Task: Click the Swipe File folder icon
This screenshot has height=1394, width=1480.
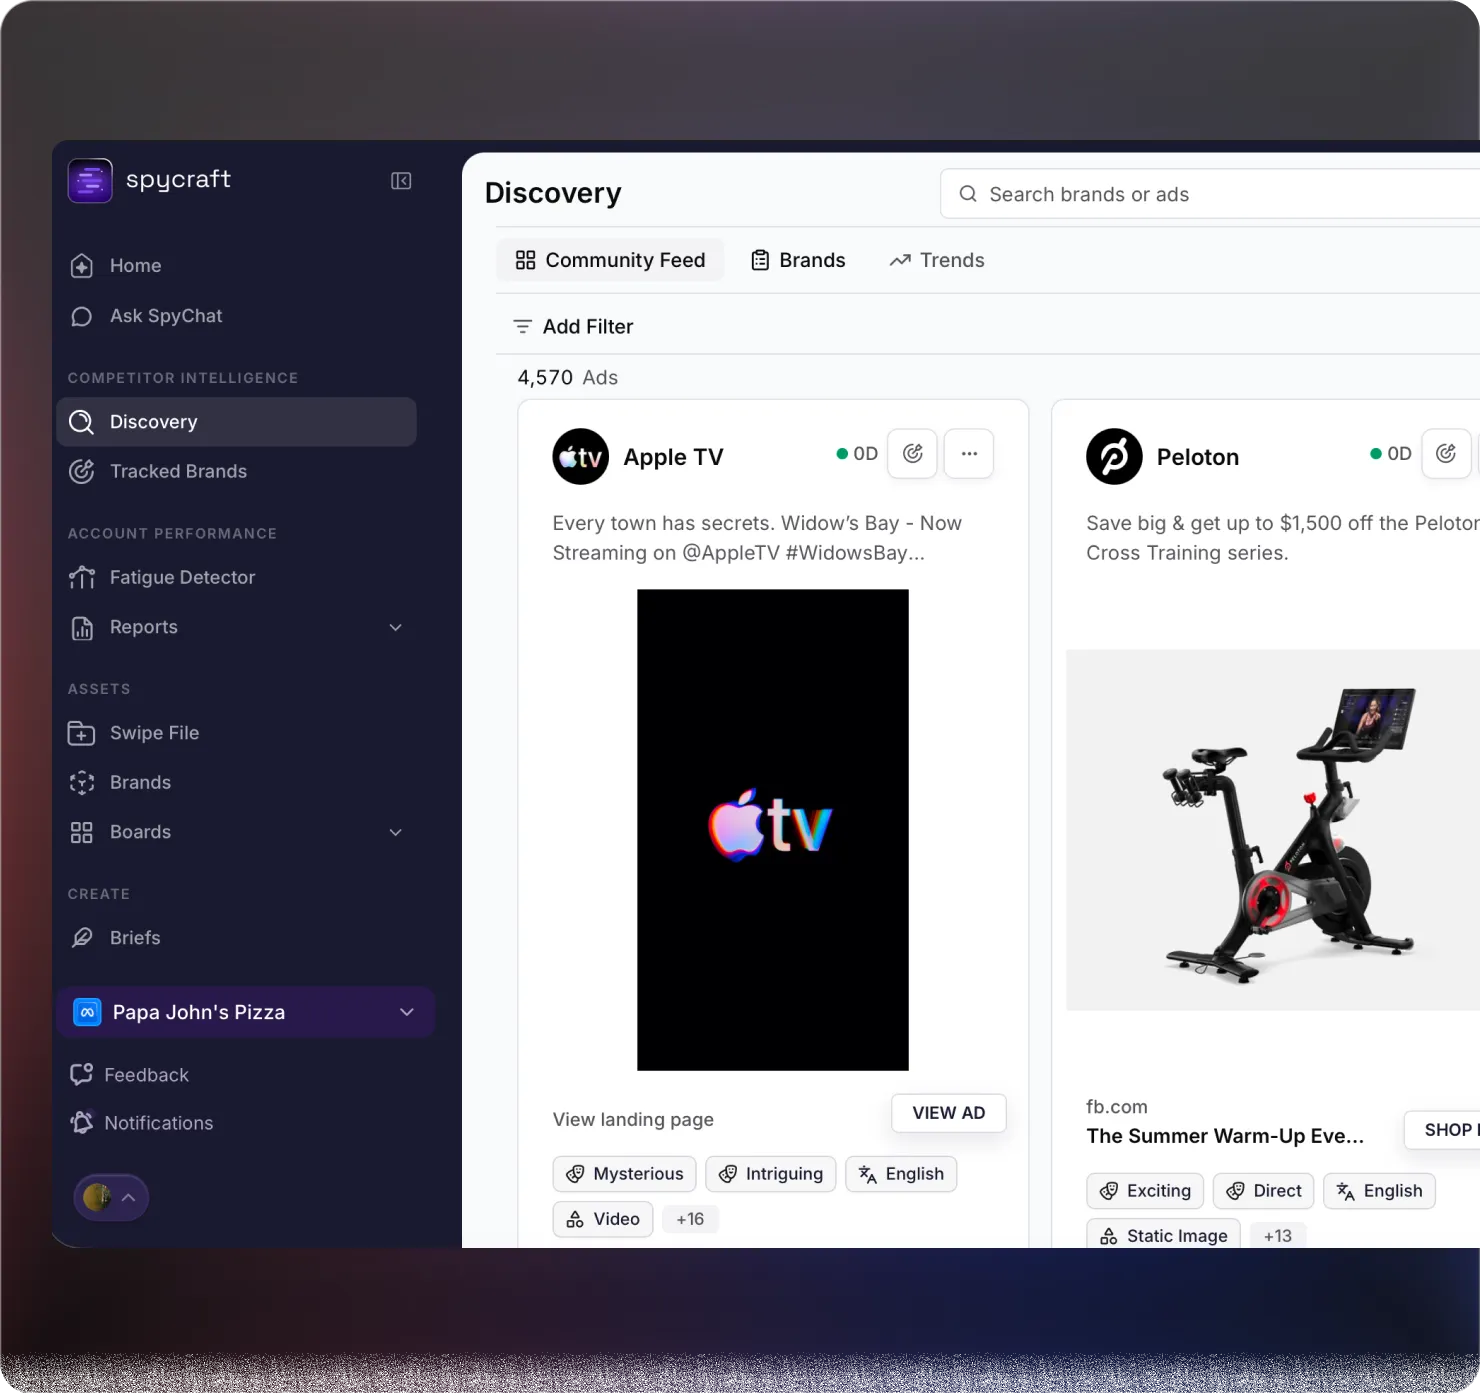Action: tap(82, 733)
